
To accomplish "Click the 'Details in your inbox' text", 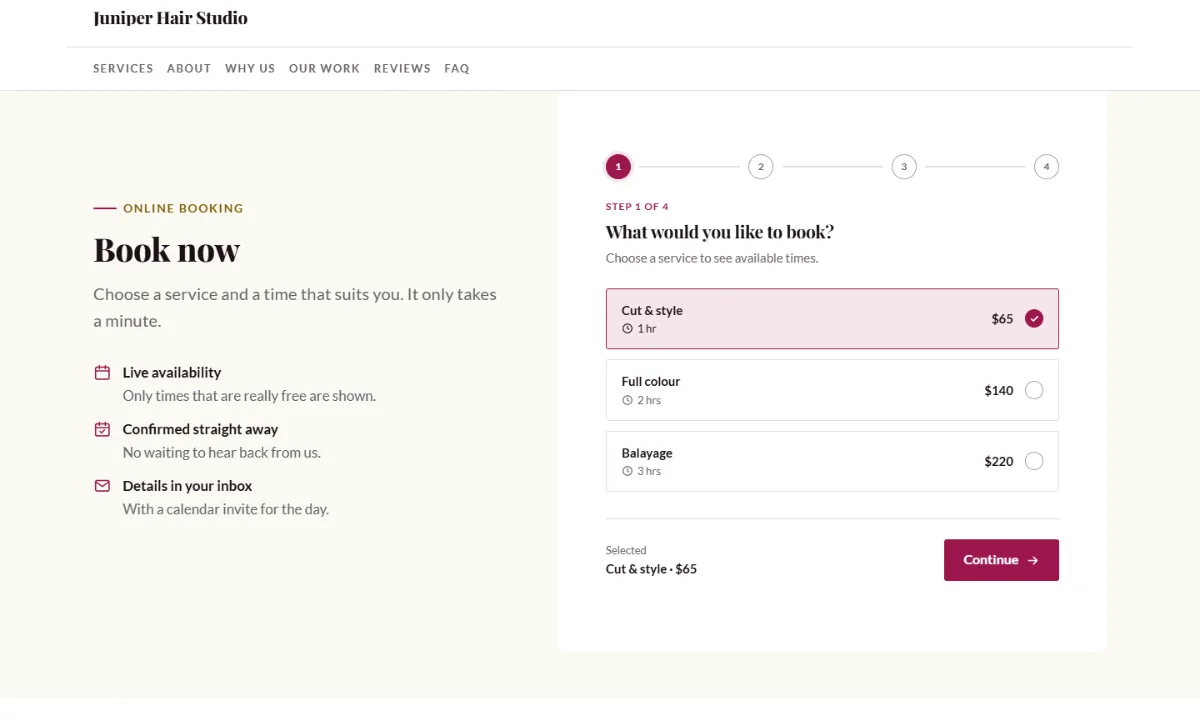I will click(x=187, y=486).
